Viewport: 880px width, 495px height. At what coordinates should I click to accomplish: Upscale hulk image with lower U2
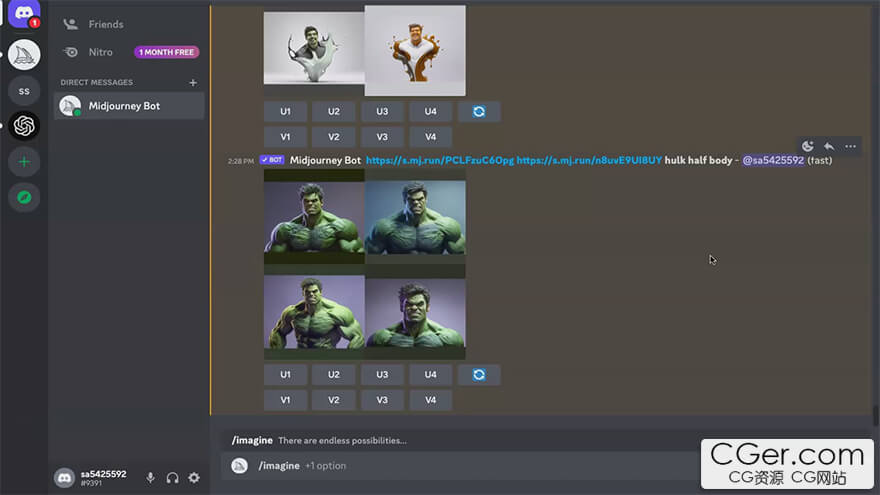(334, 375)
